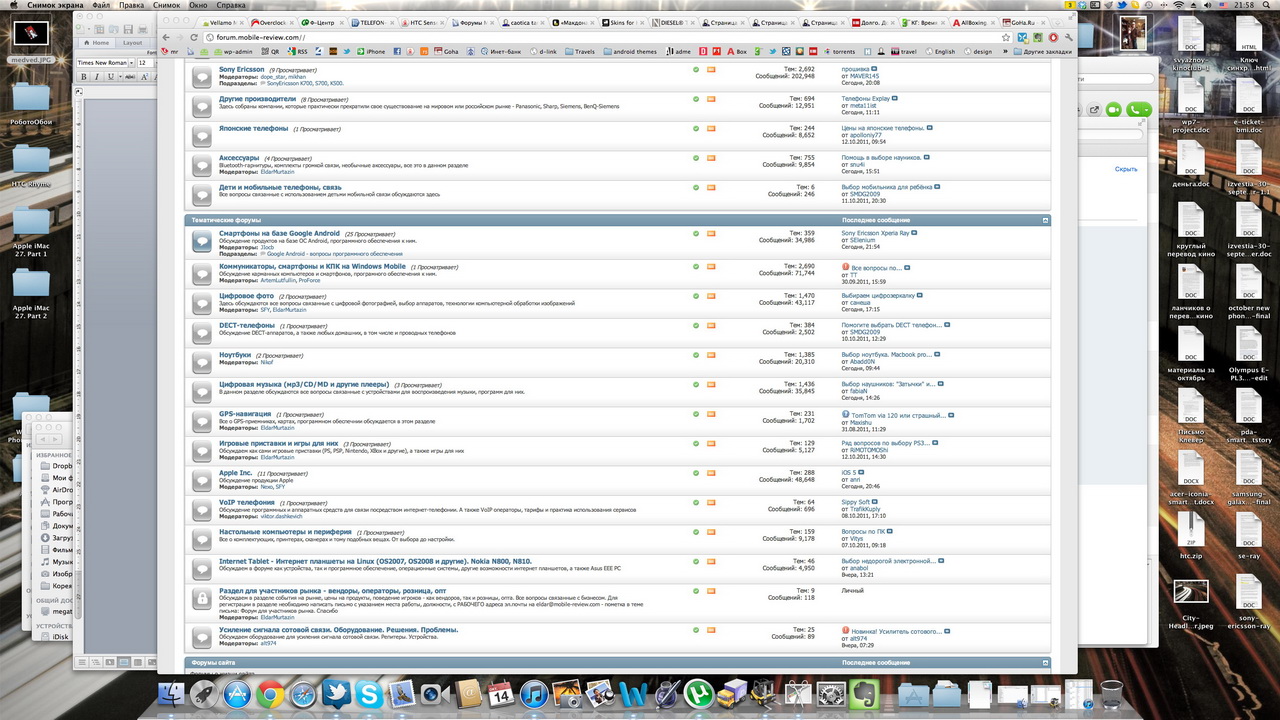Open last post 'Выбираем цифрозеркалку'
This screenshot has width=1280, height=720.
(x=876, y=296)
